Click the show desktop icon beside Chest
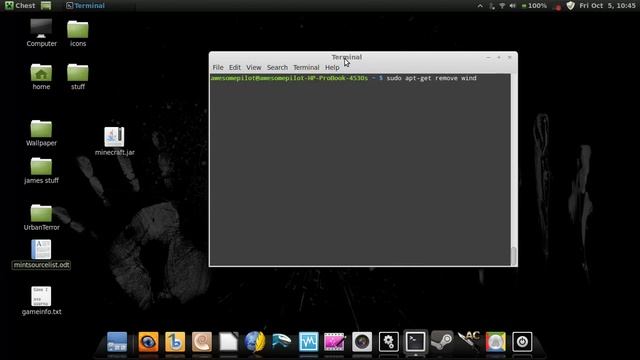This screenshot has width=640, height=360. 46,5
